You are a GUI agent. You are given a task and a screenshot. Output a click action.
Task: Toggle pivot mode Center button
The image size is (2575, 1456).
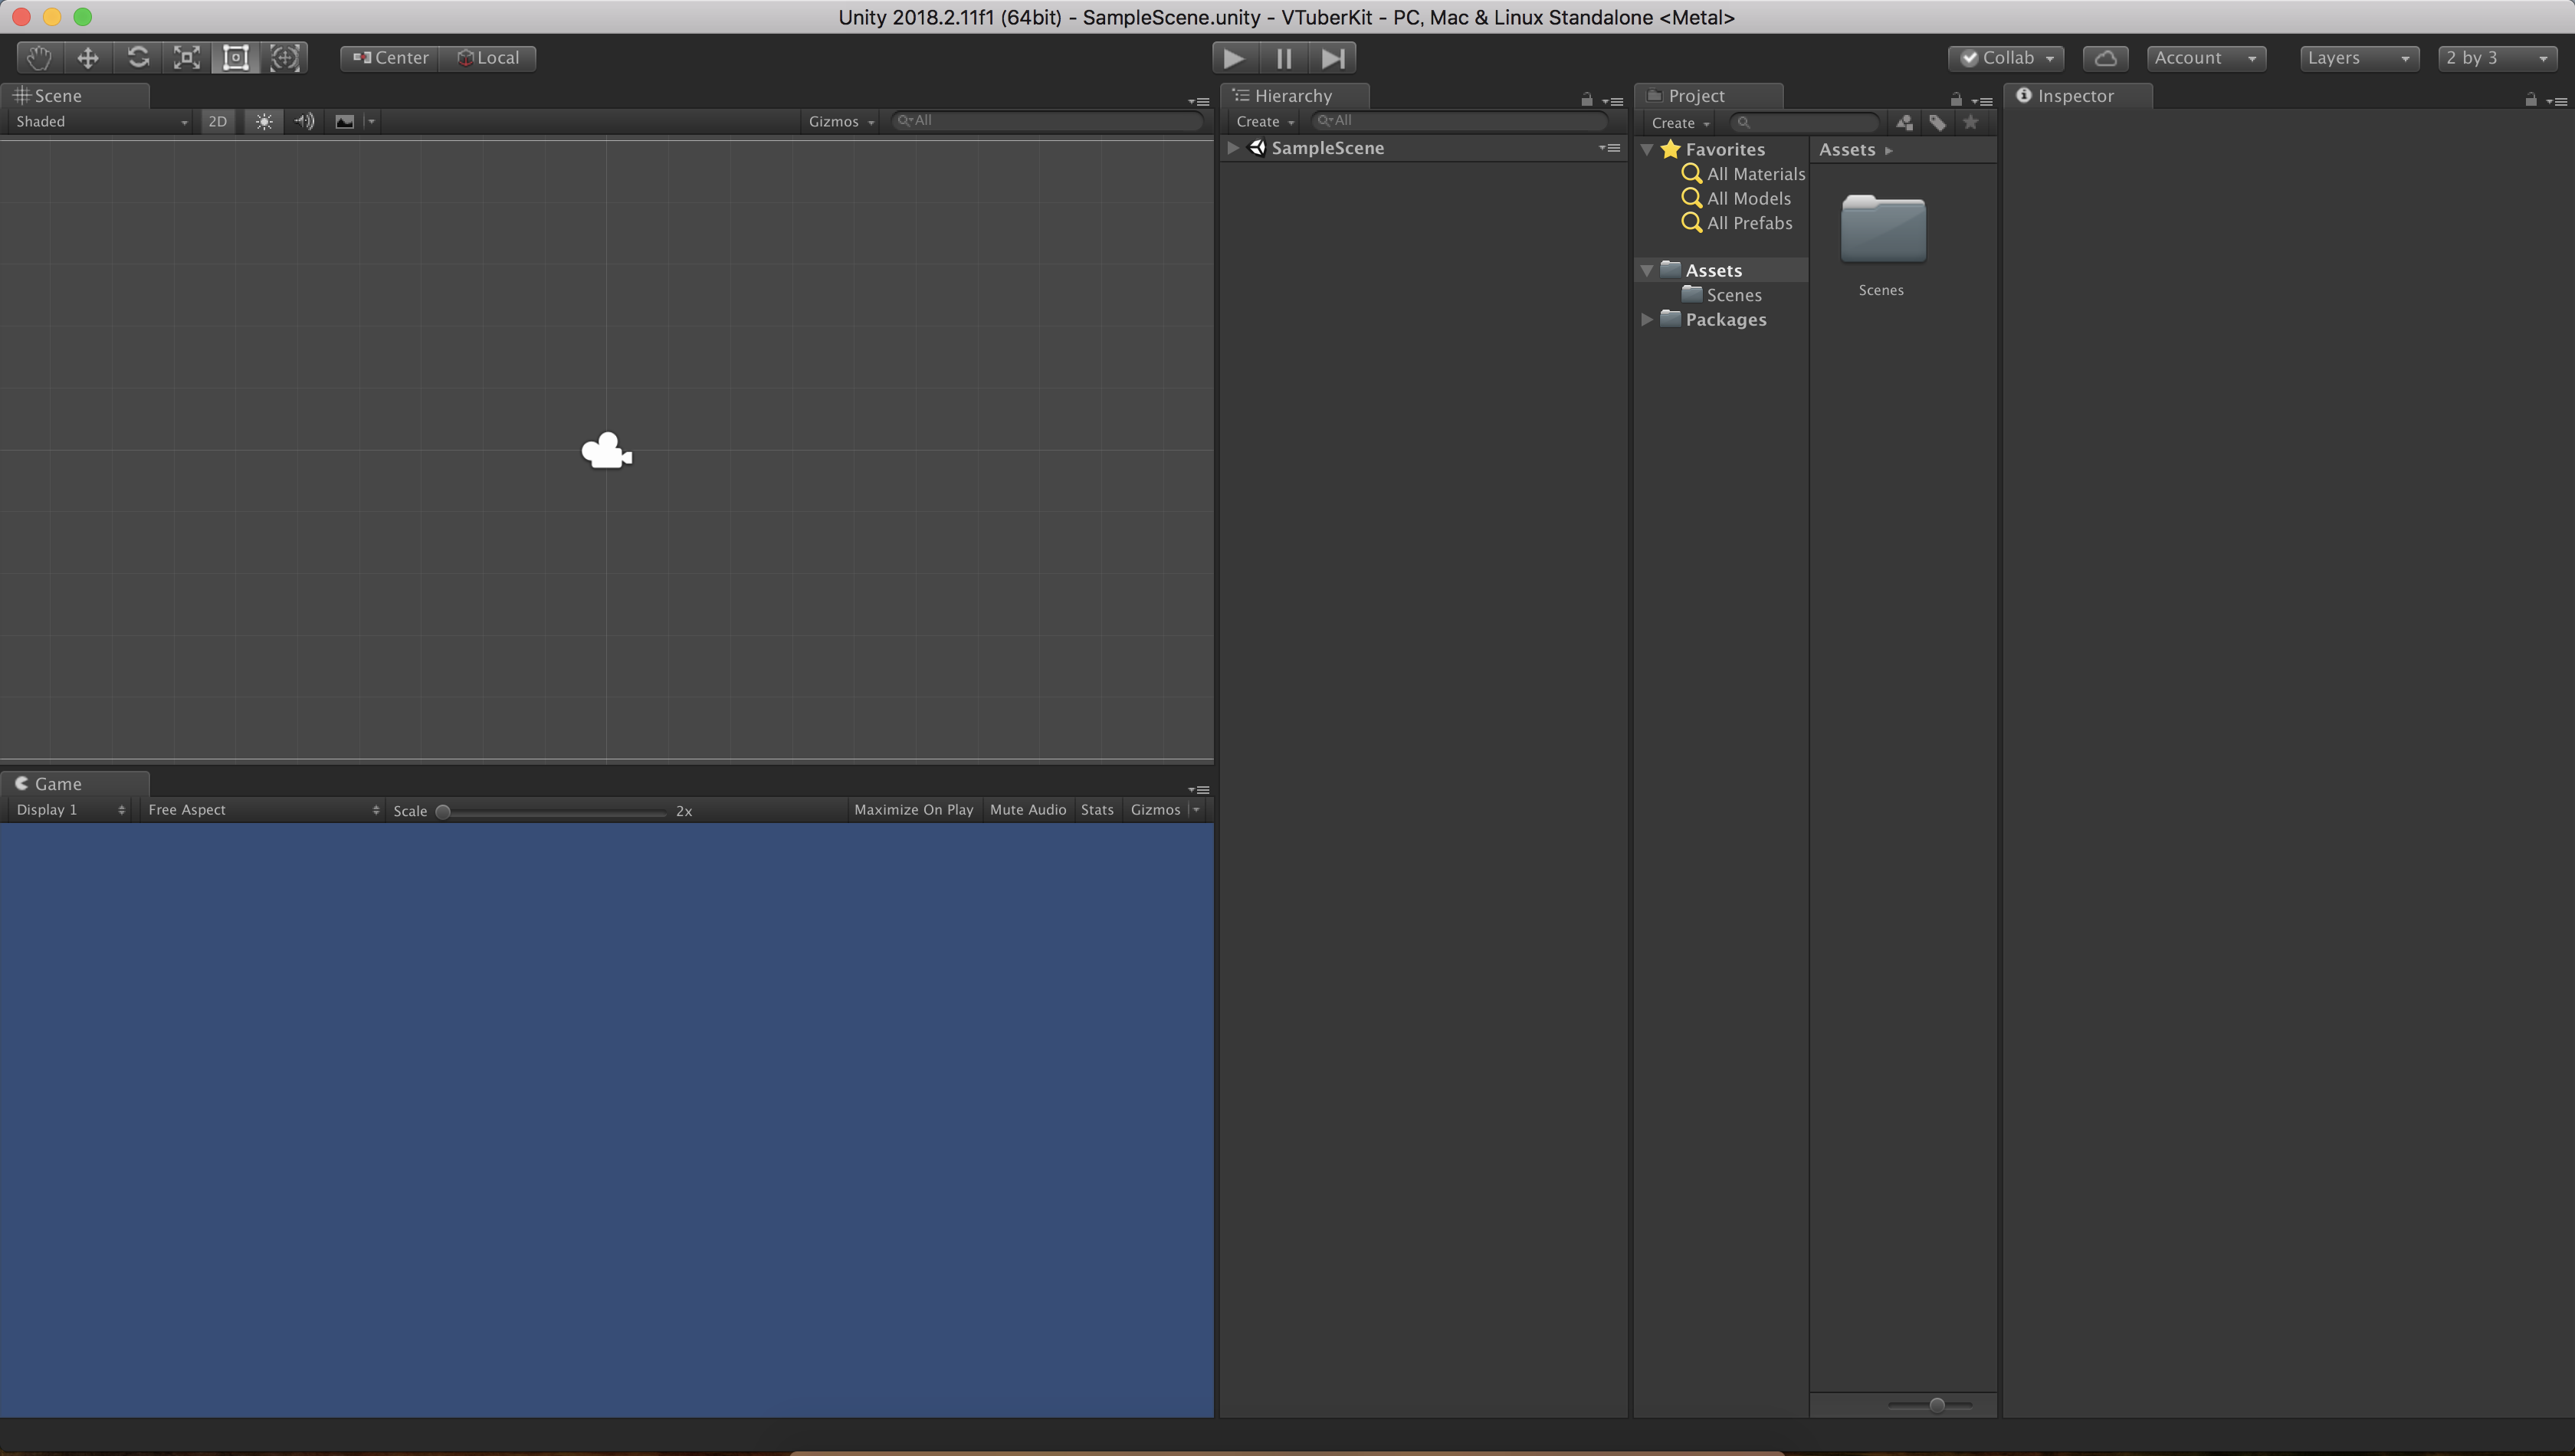pyautogui.click(x=390, y=58)
